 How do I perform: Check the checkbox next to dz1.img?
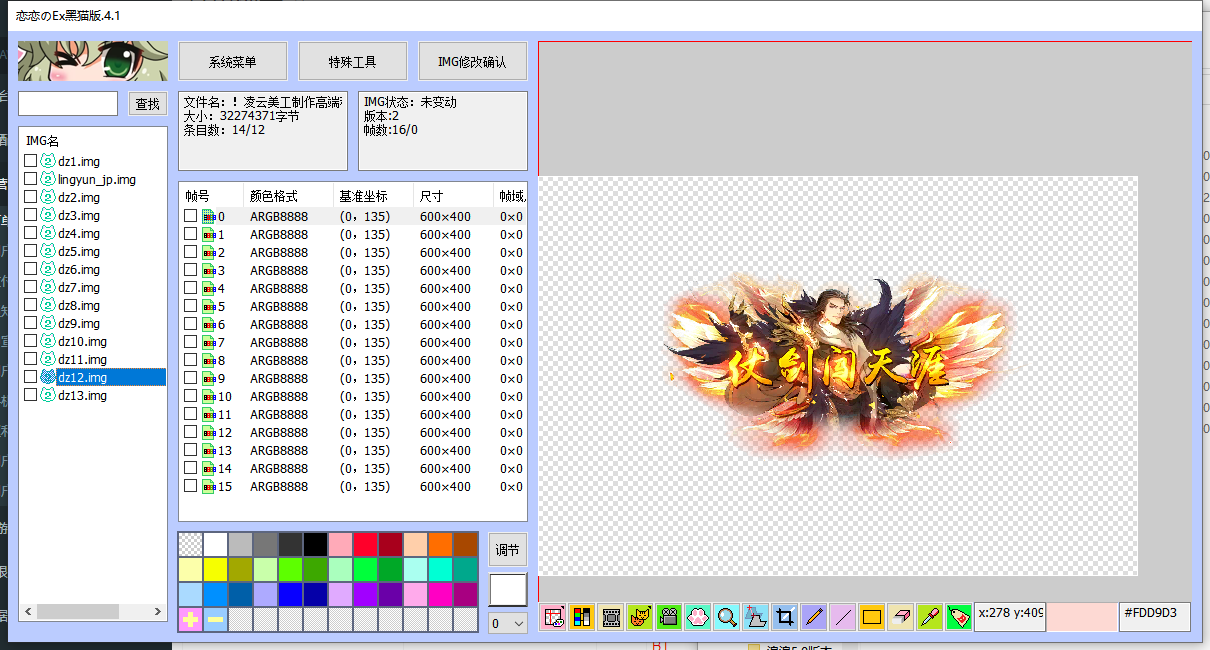click(x=30, y=161)
